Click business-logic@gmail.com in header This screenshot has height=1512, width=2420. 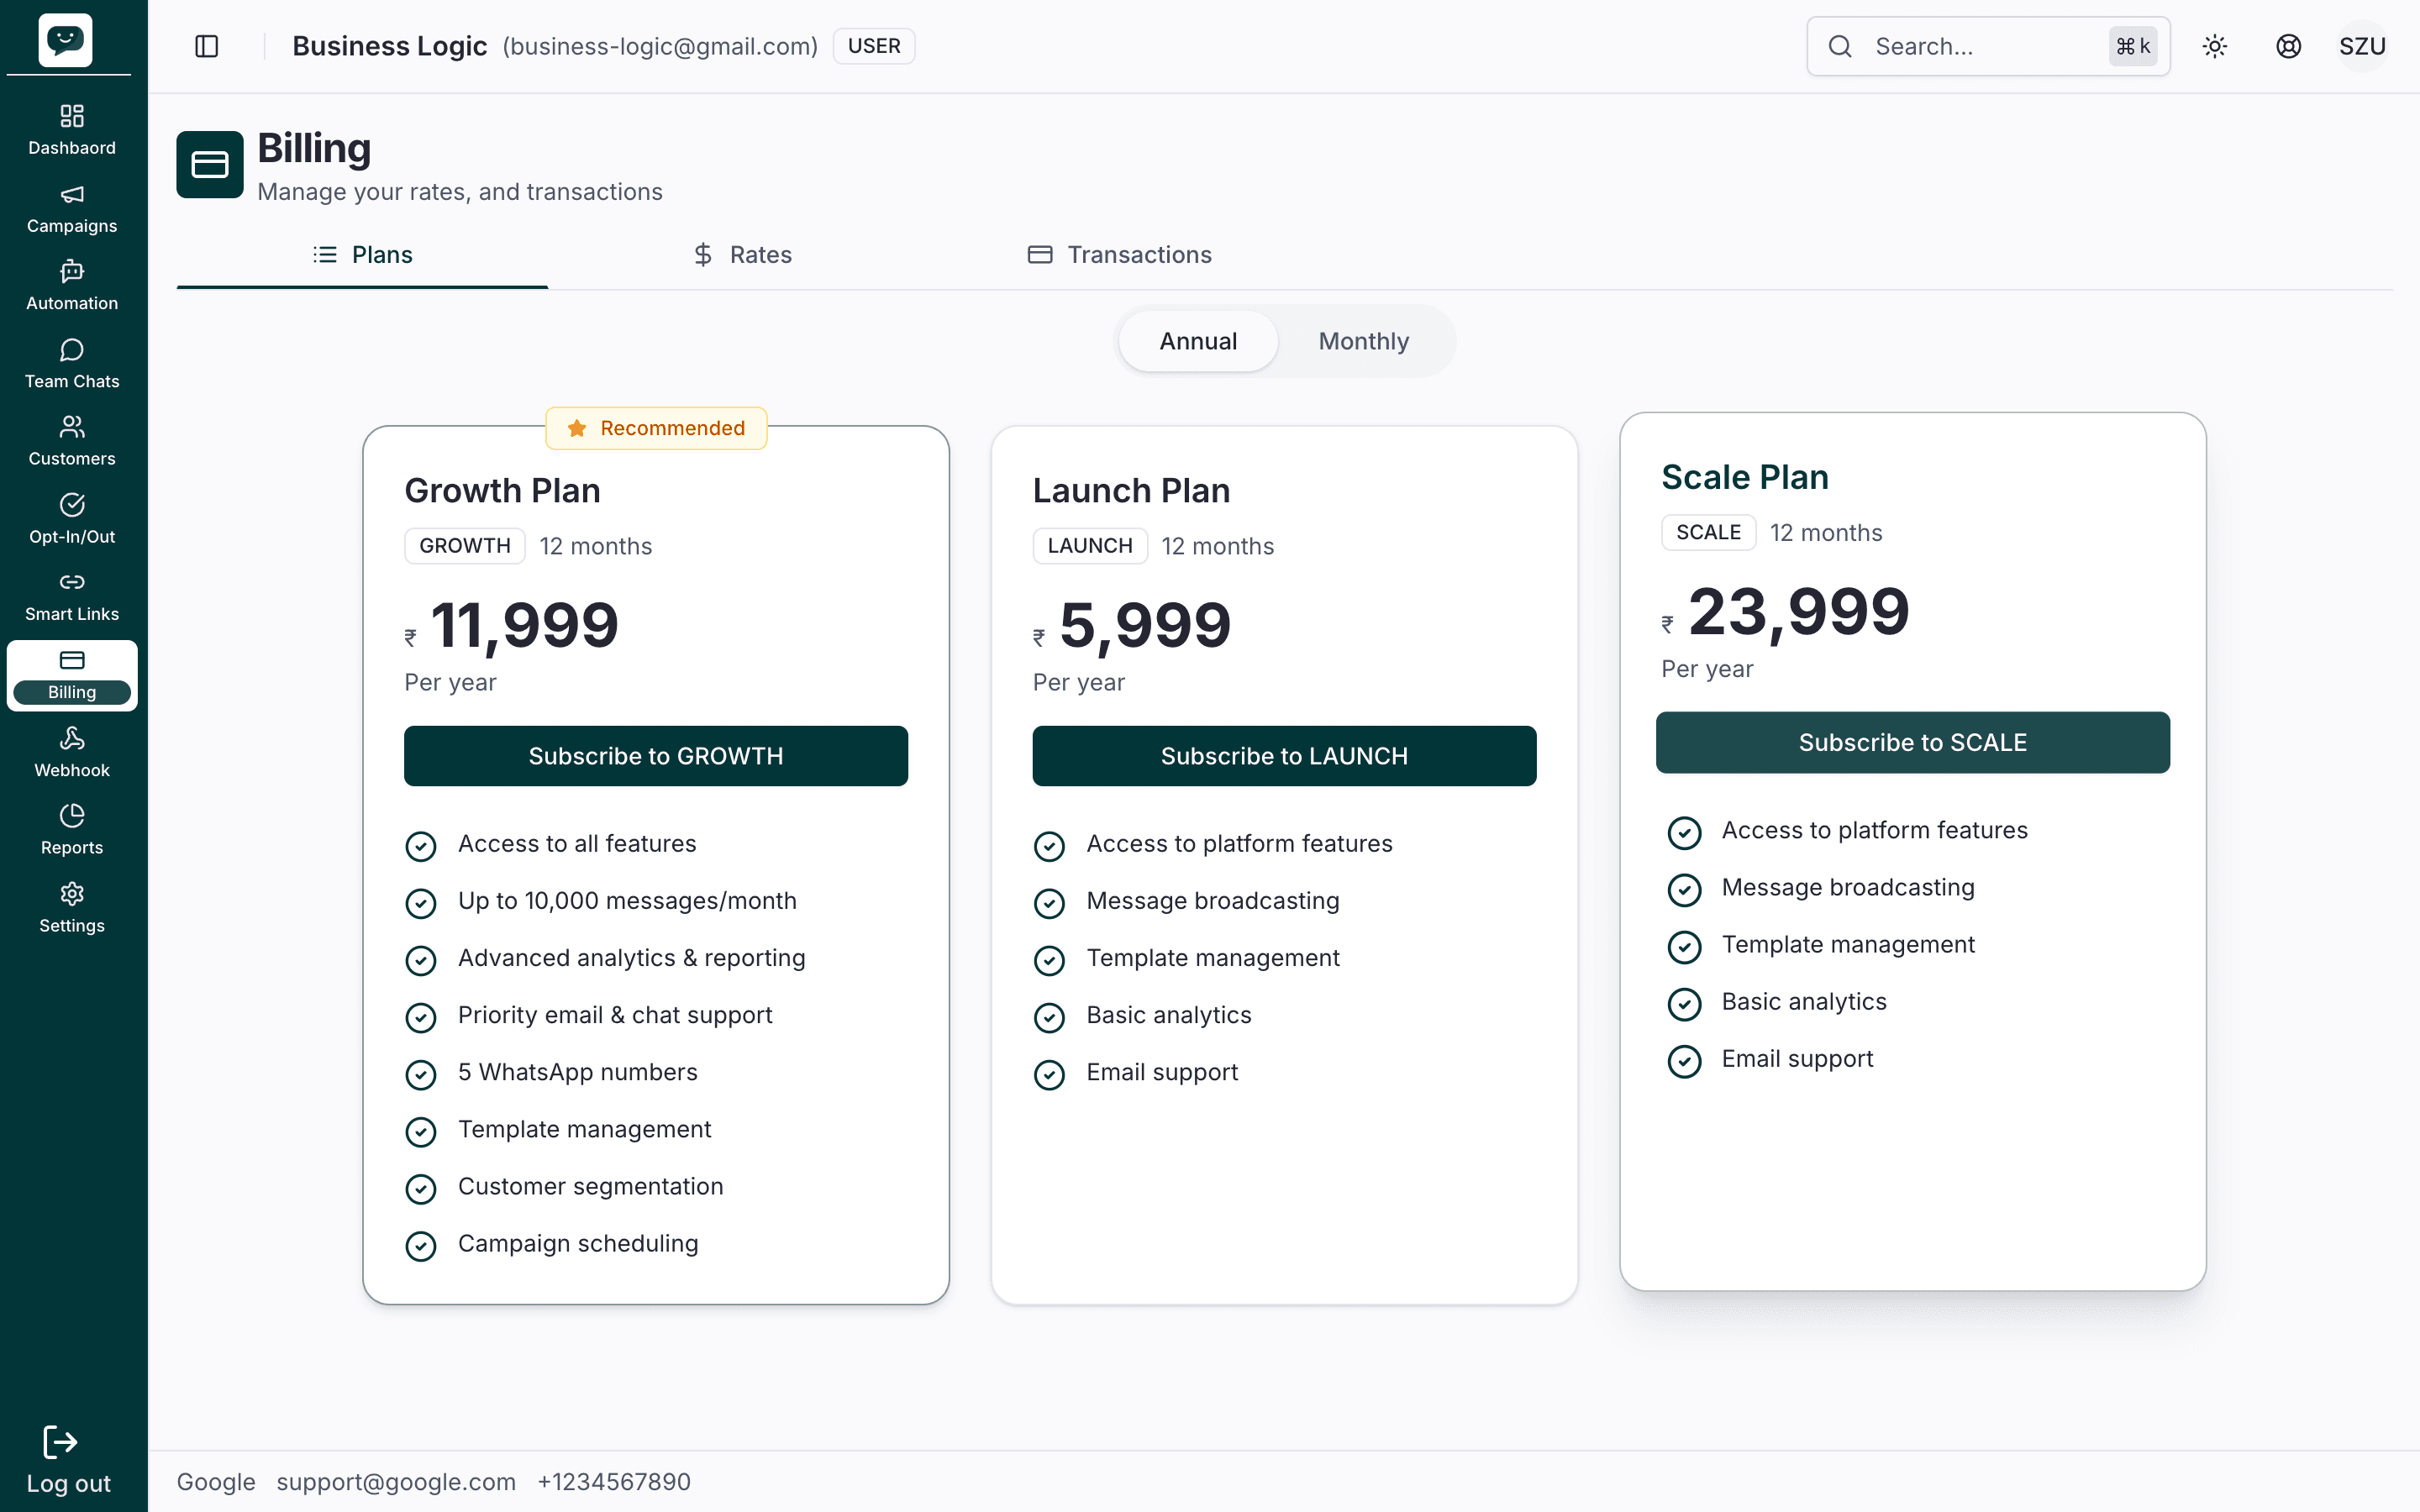tap(660, 46)
